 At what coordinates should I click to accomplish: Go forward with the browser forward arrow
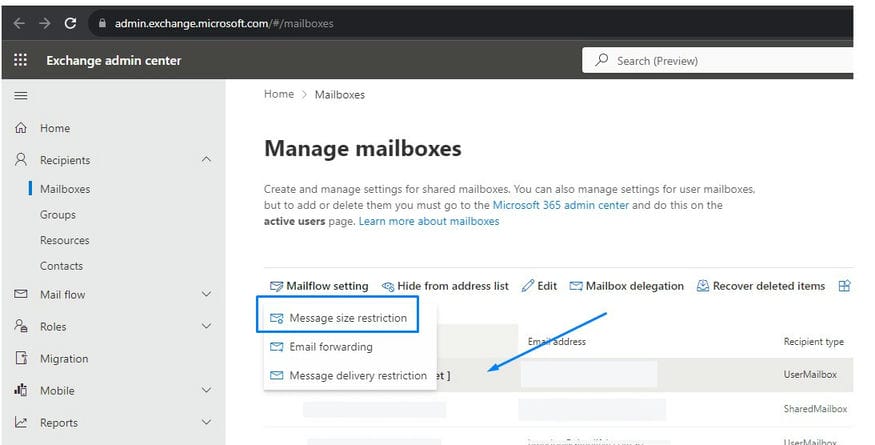(45, 23)
